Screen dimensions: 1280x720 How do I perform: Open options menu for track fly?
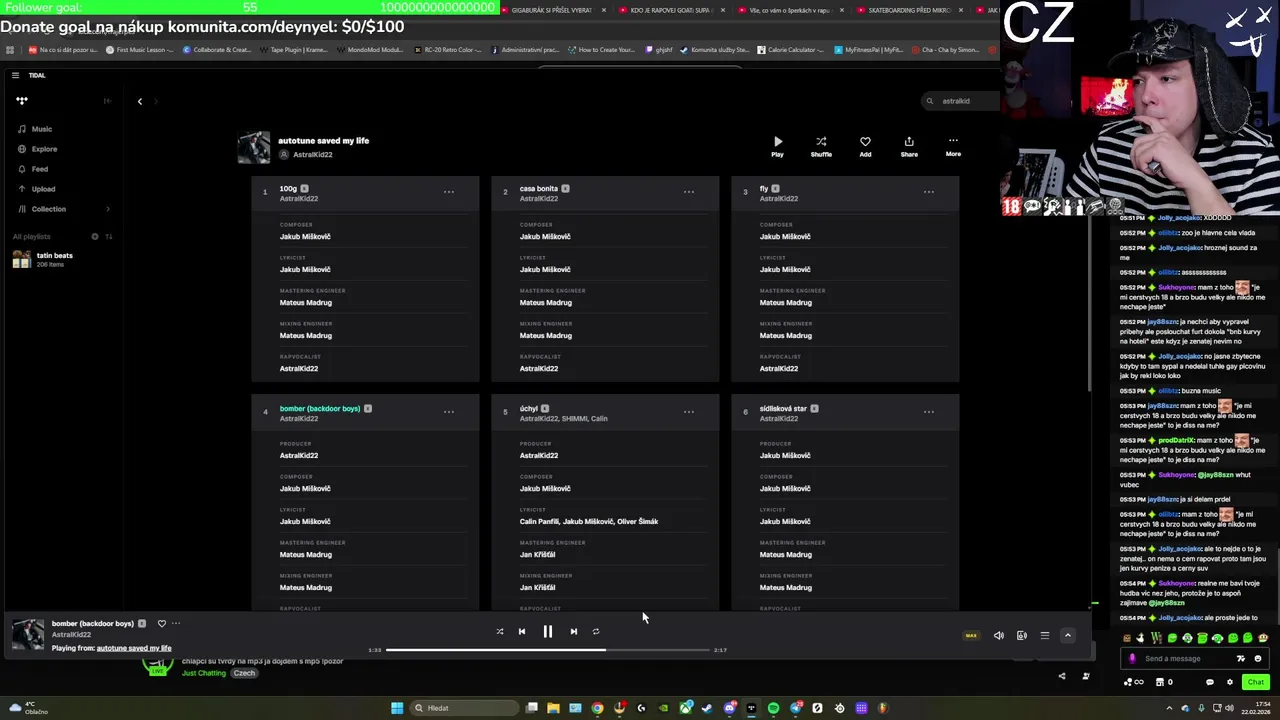click(x=929, y=192)
